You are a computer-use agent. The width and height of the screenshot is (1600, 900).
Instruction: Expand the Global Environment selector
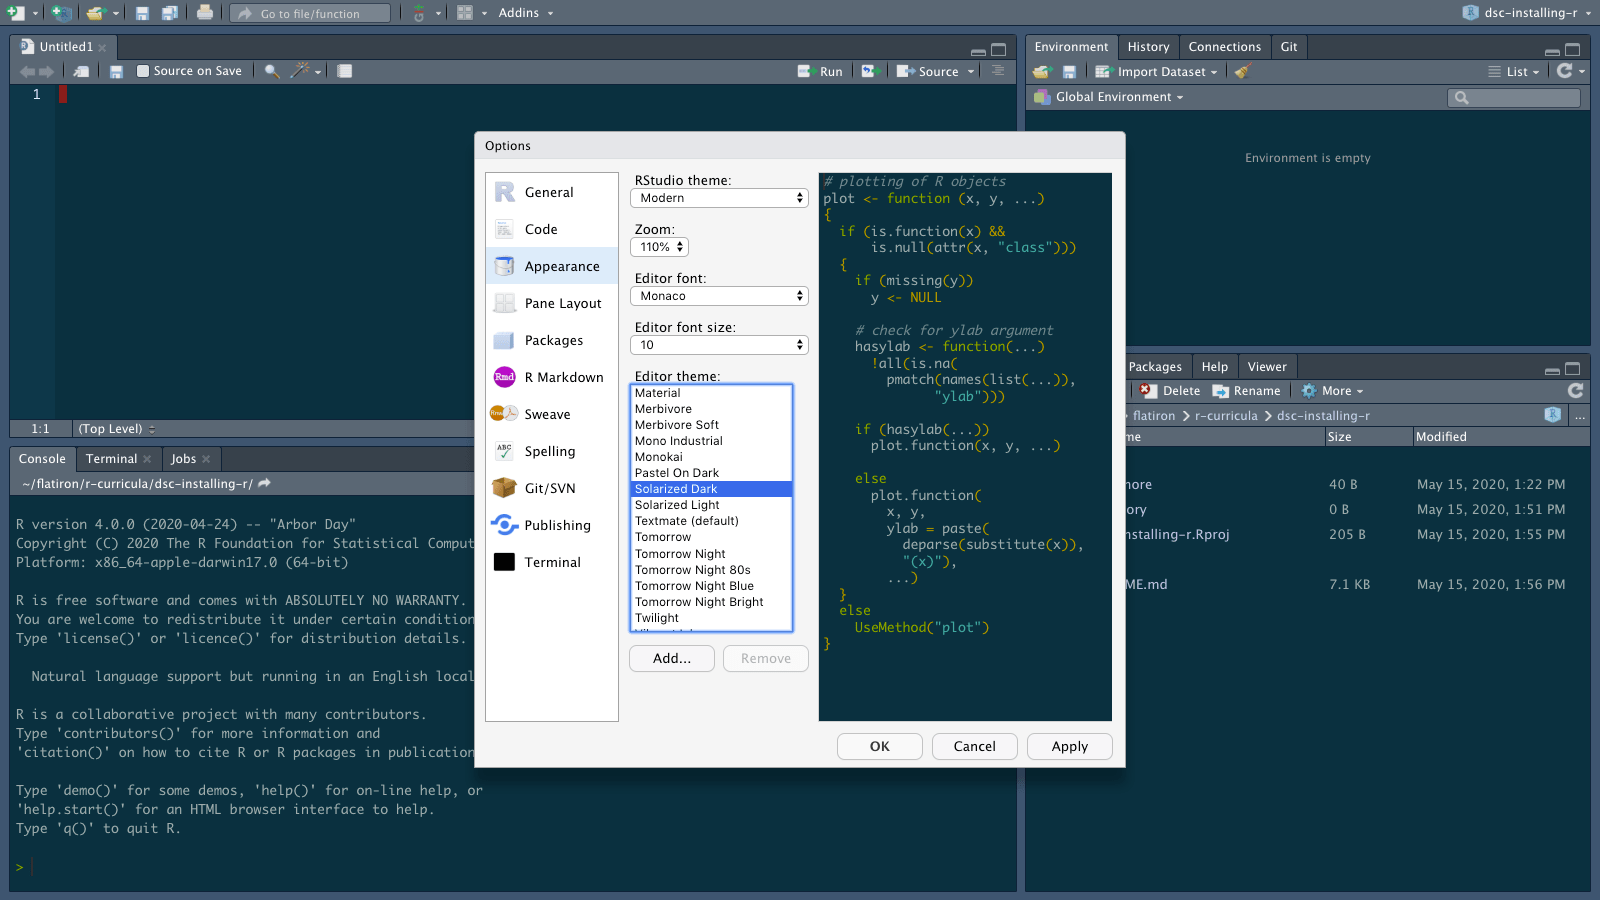1109,97
